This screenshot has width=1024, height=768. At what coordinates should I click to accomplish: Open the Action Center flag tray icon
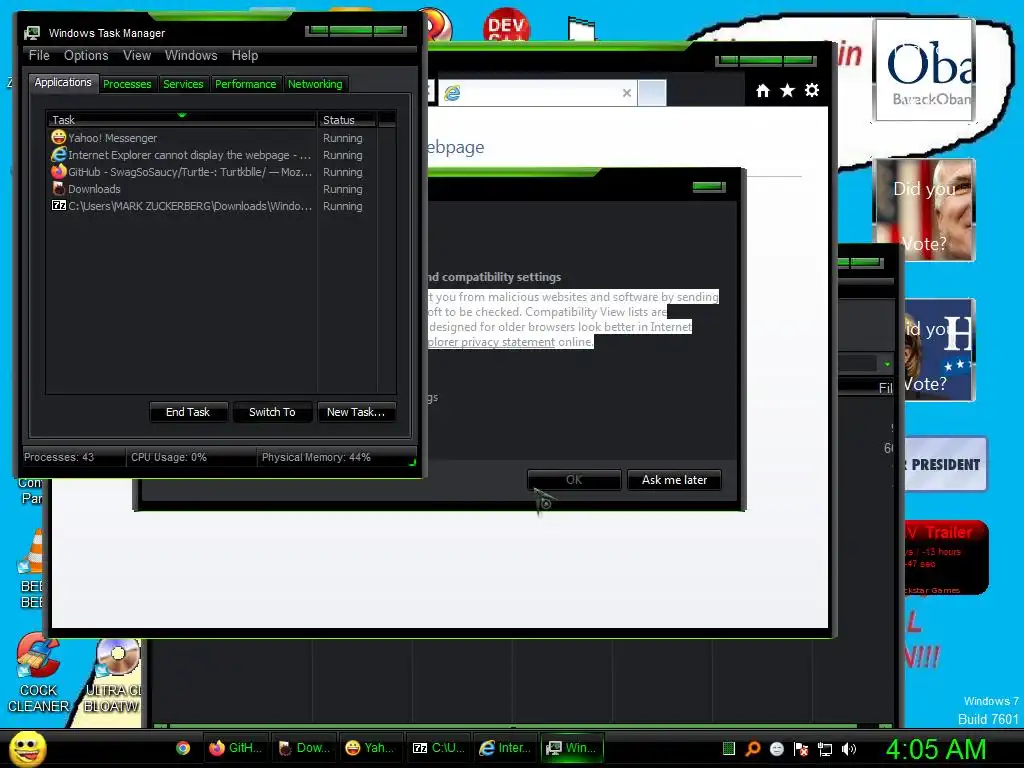[801, 749]
